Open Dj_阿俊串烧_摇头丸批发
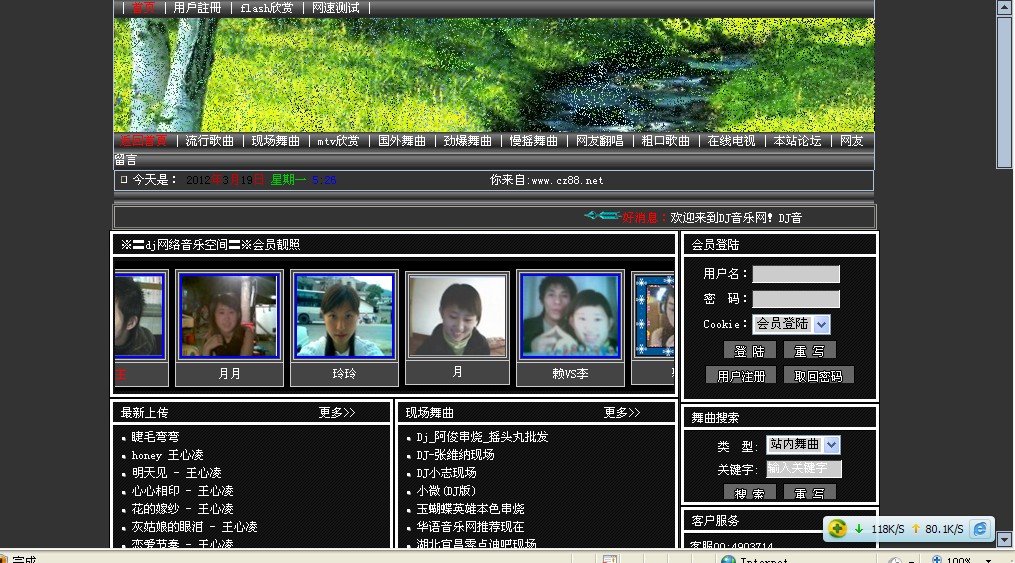 482,437
